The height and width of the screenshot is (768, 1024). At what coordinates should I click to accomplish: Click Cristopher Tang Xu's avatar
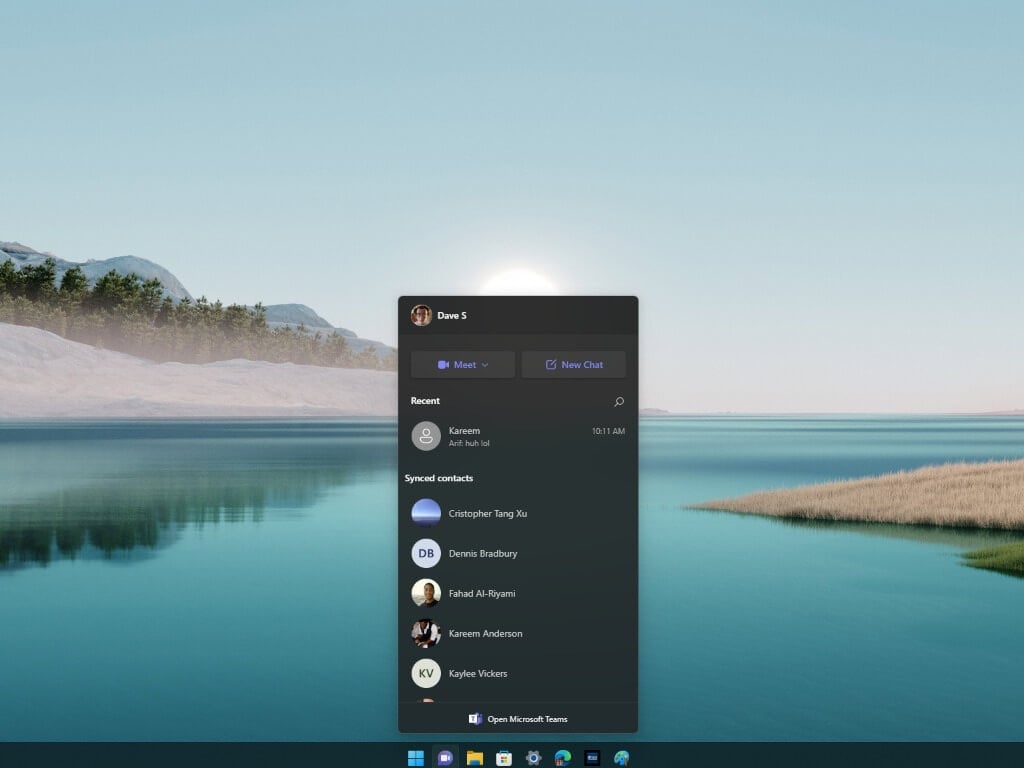click(426, 513)
